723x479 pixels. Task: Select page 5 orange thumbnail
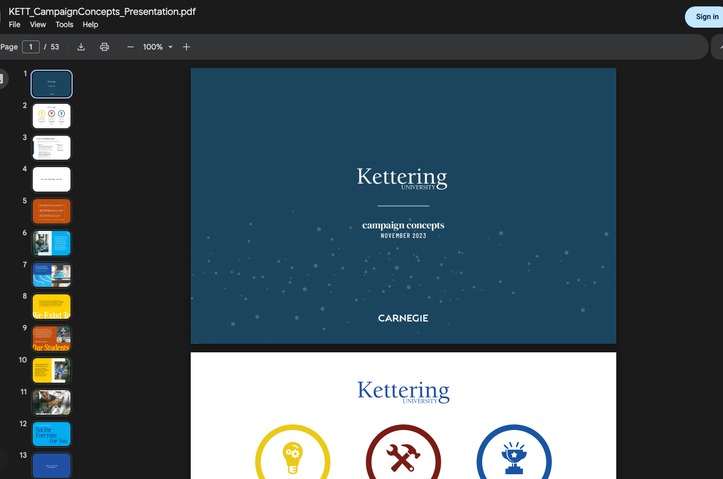(52, 211)
